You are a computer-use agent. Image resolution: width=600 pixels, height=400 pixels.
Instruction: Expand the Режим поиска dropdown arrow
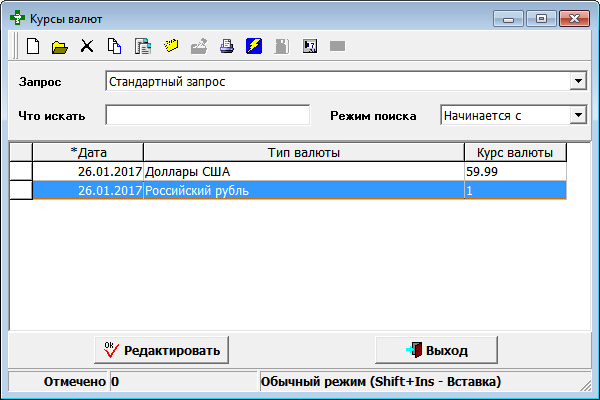tap(578, 115)
